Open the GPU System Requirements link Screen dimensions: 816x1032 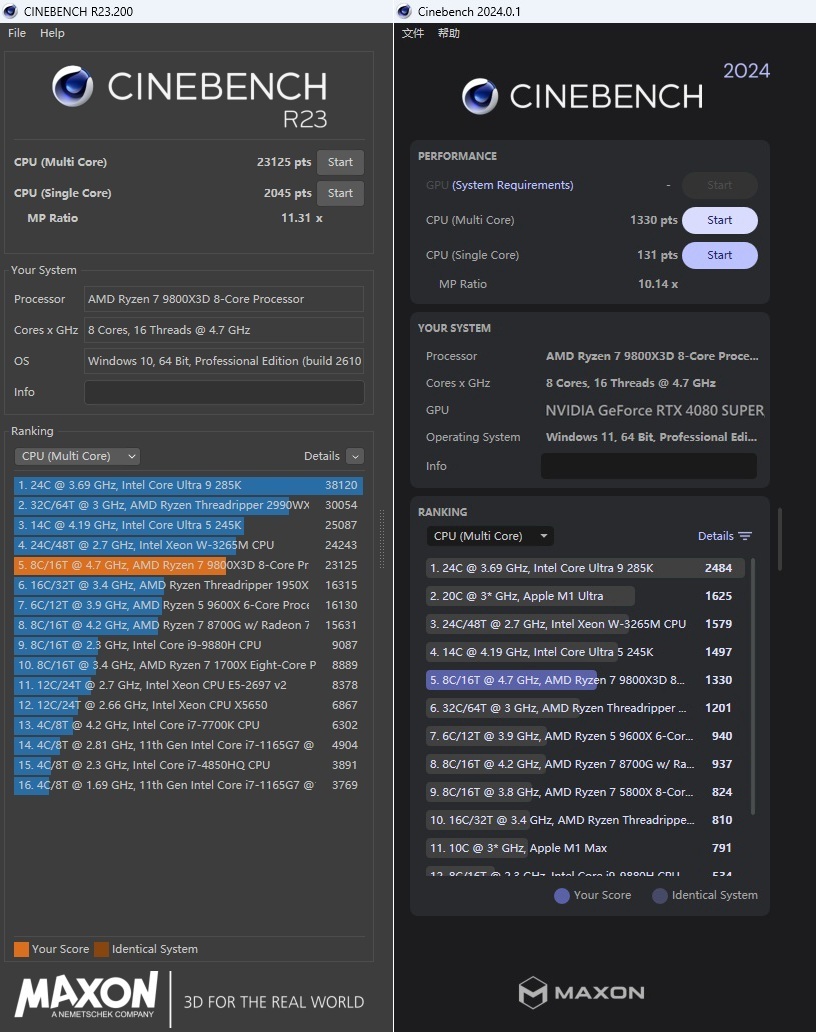[513, 185]
